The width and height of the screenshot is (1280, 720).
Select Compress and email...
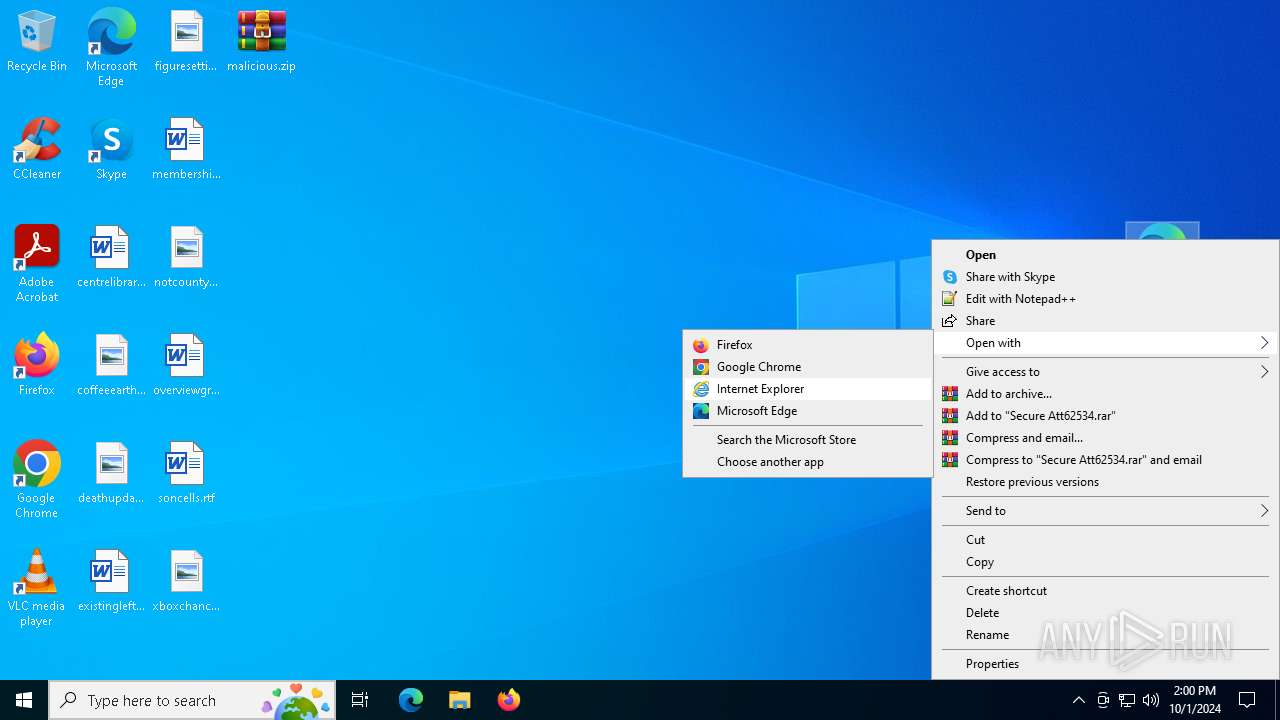(1106, 438)
